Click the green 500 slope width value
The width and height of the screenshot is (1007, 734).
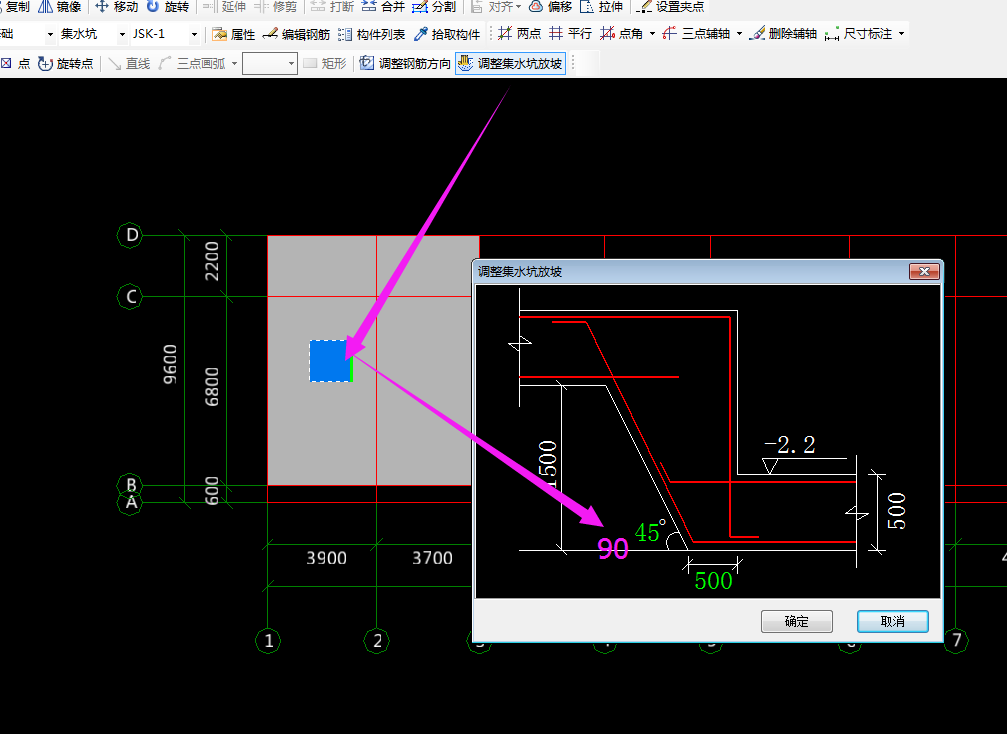click(x=712, y=581)
